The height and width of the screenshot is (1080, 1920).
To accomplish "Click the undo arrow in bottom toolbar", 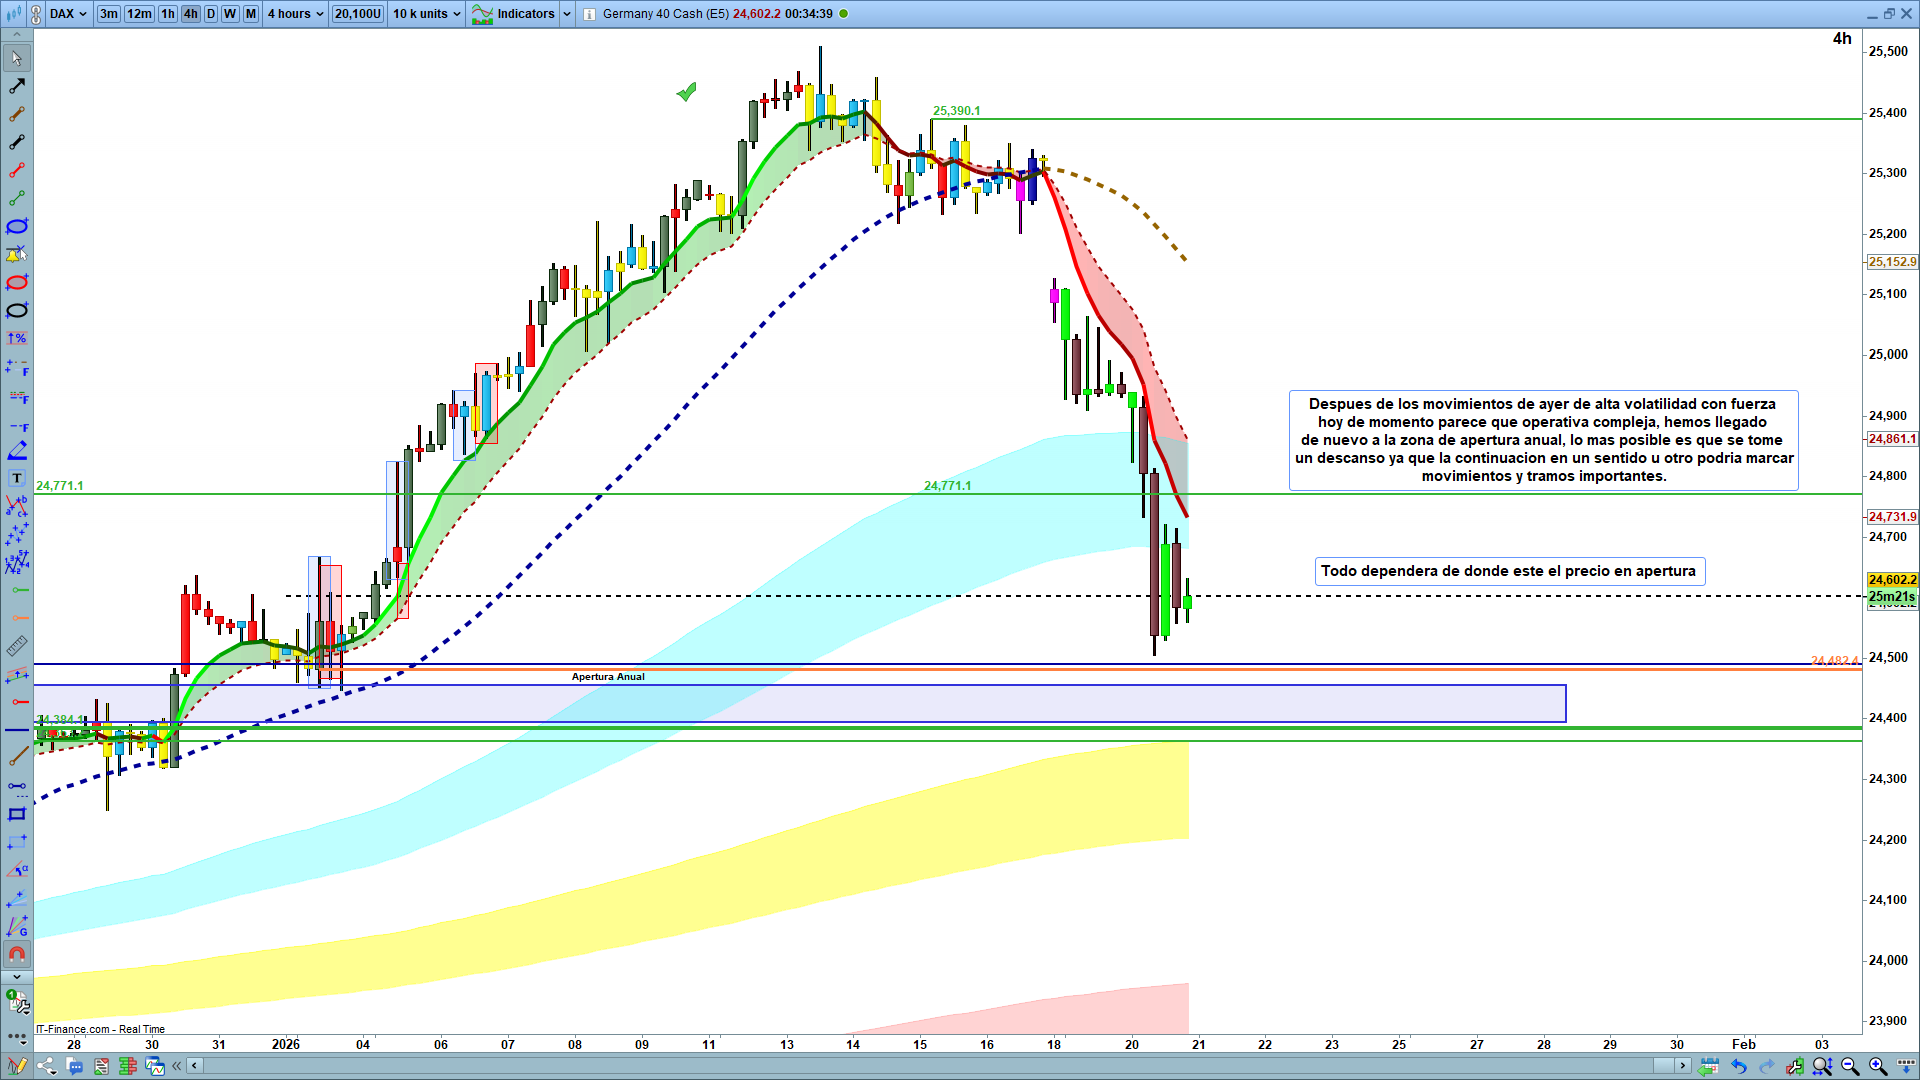I will pyautogui.click(x=1739, y=1066).
